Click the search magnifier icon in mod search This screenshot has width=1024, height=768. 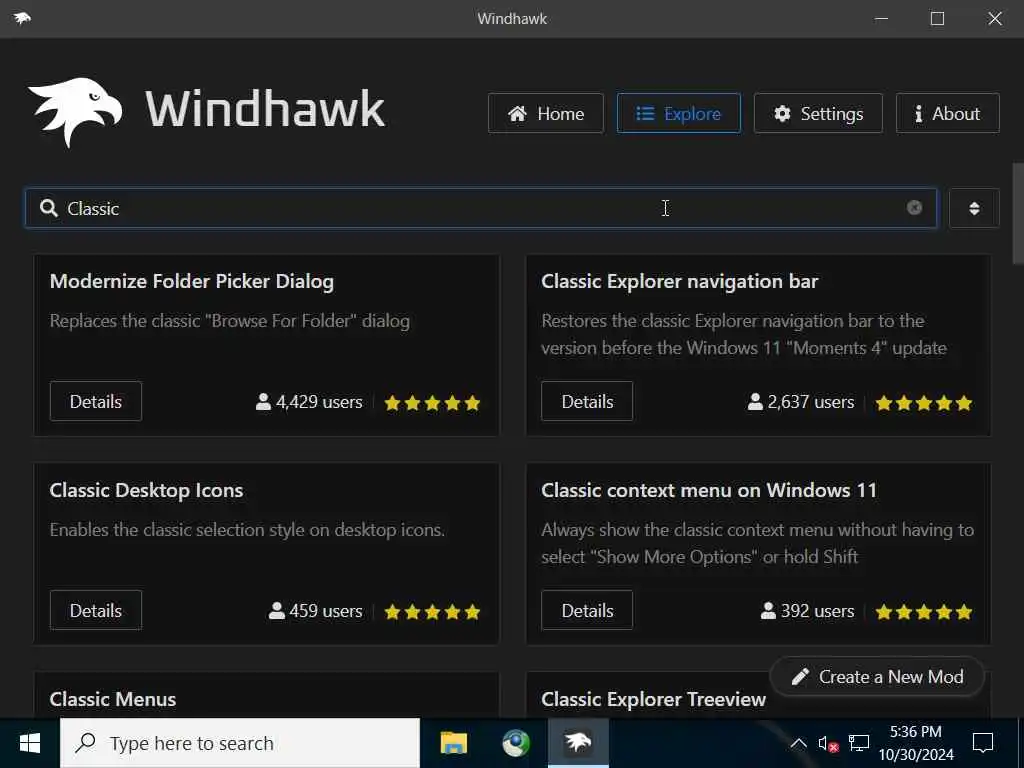click(x=48, y=208)
